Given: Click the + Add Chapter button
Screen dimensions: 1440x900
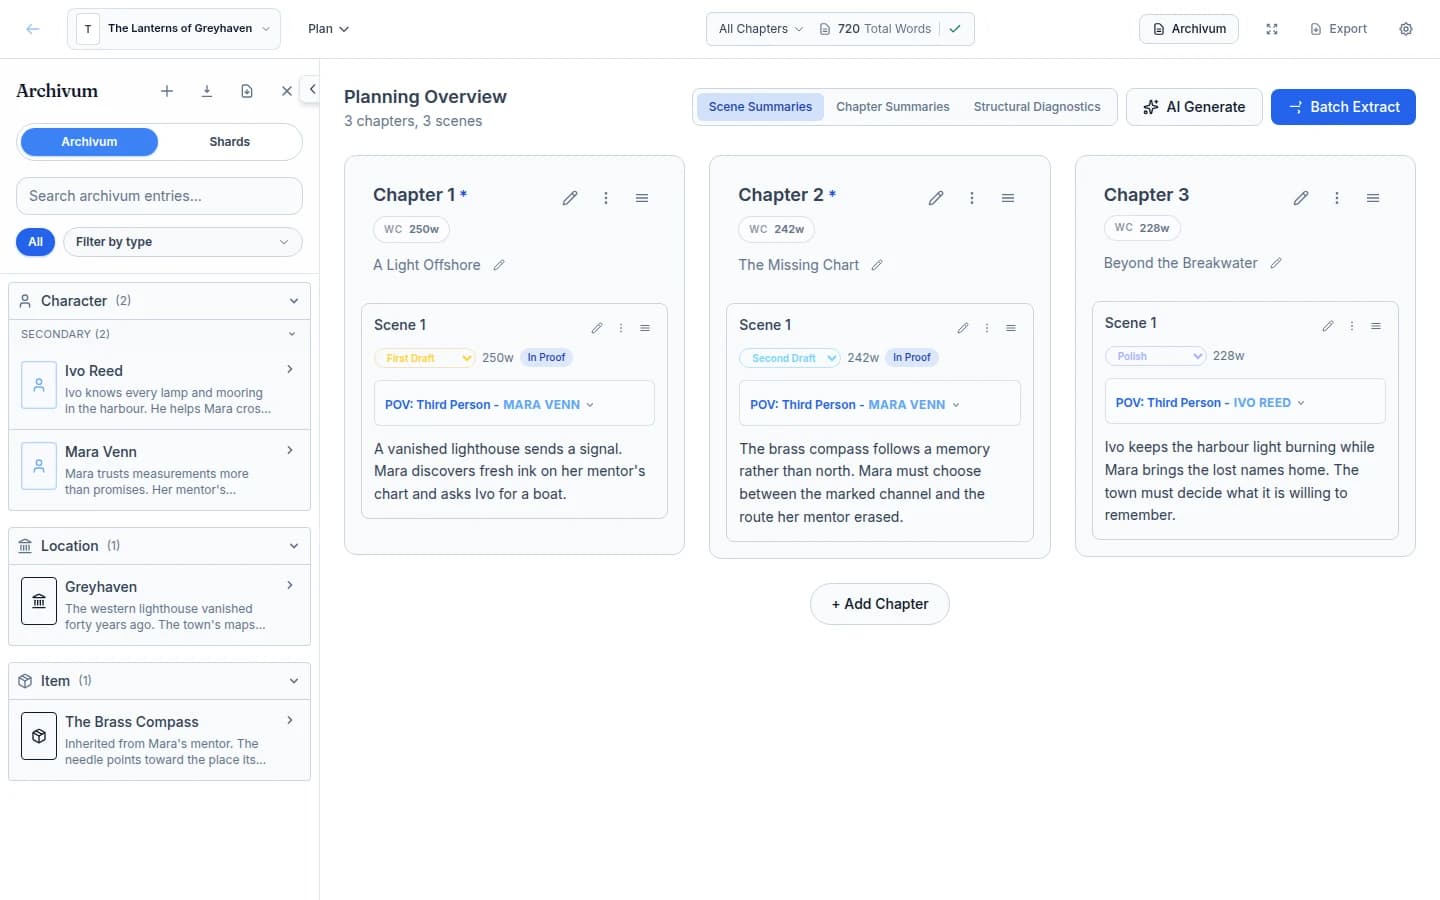Looking at the screenshot, I should pos(880,604).
